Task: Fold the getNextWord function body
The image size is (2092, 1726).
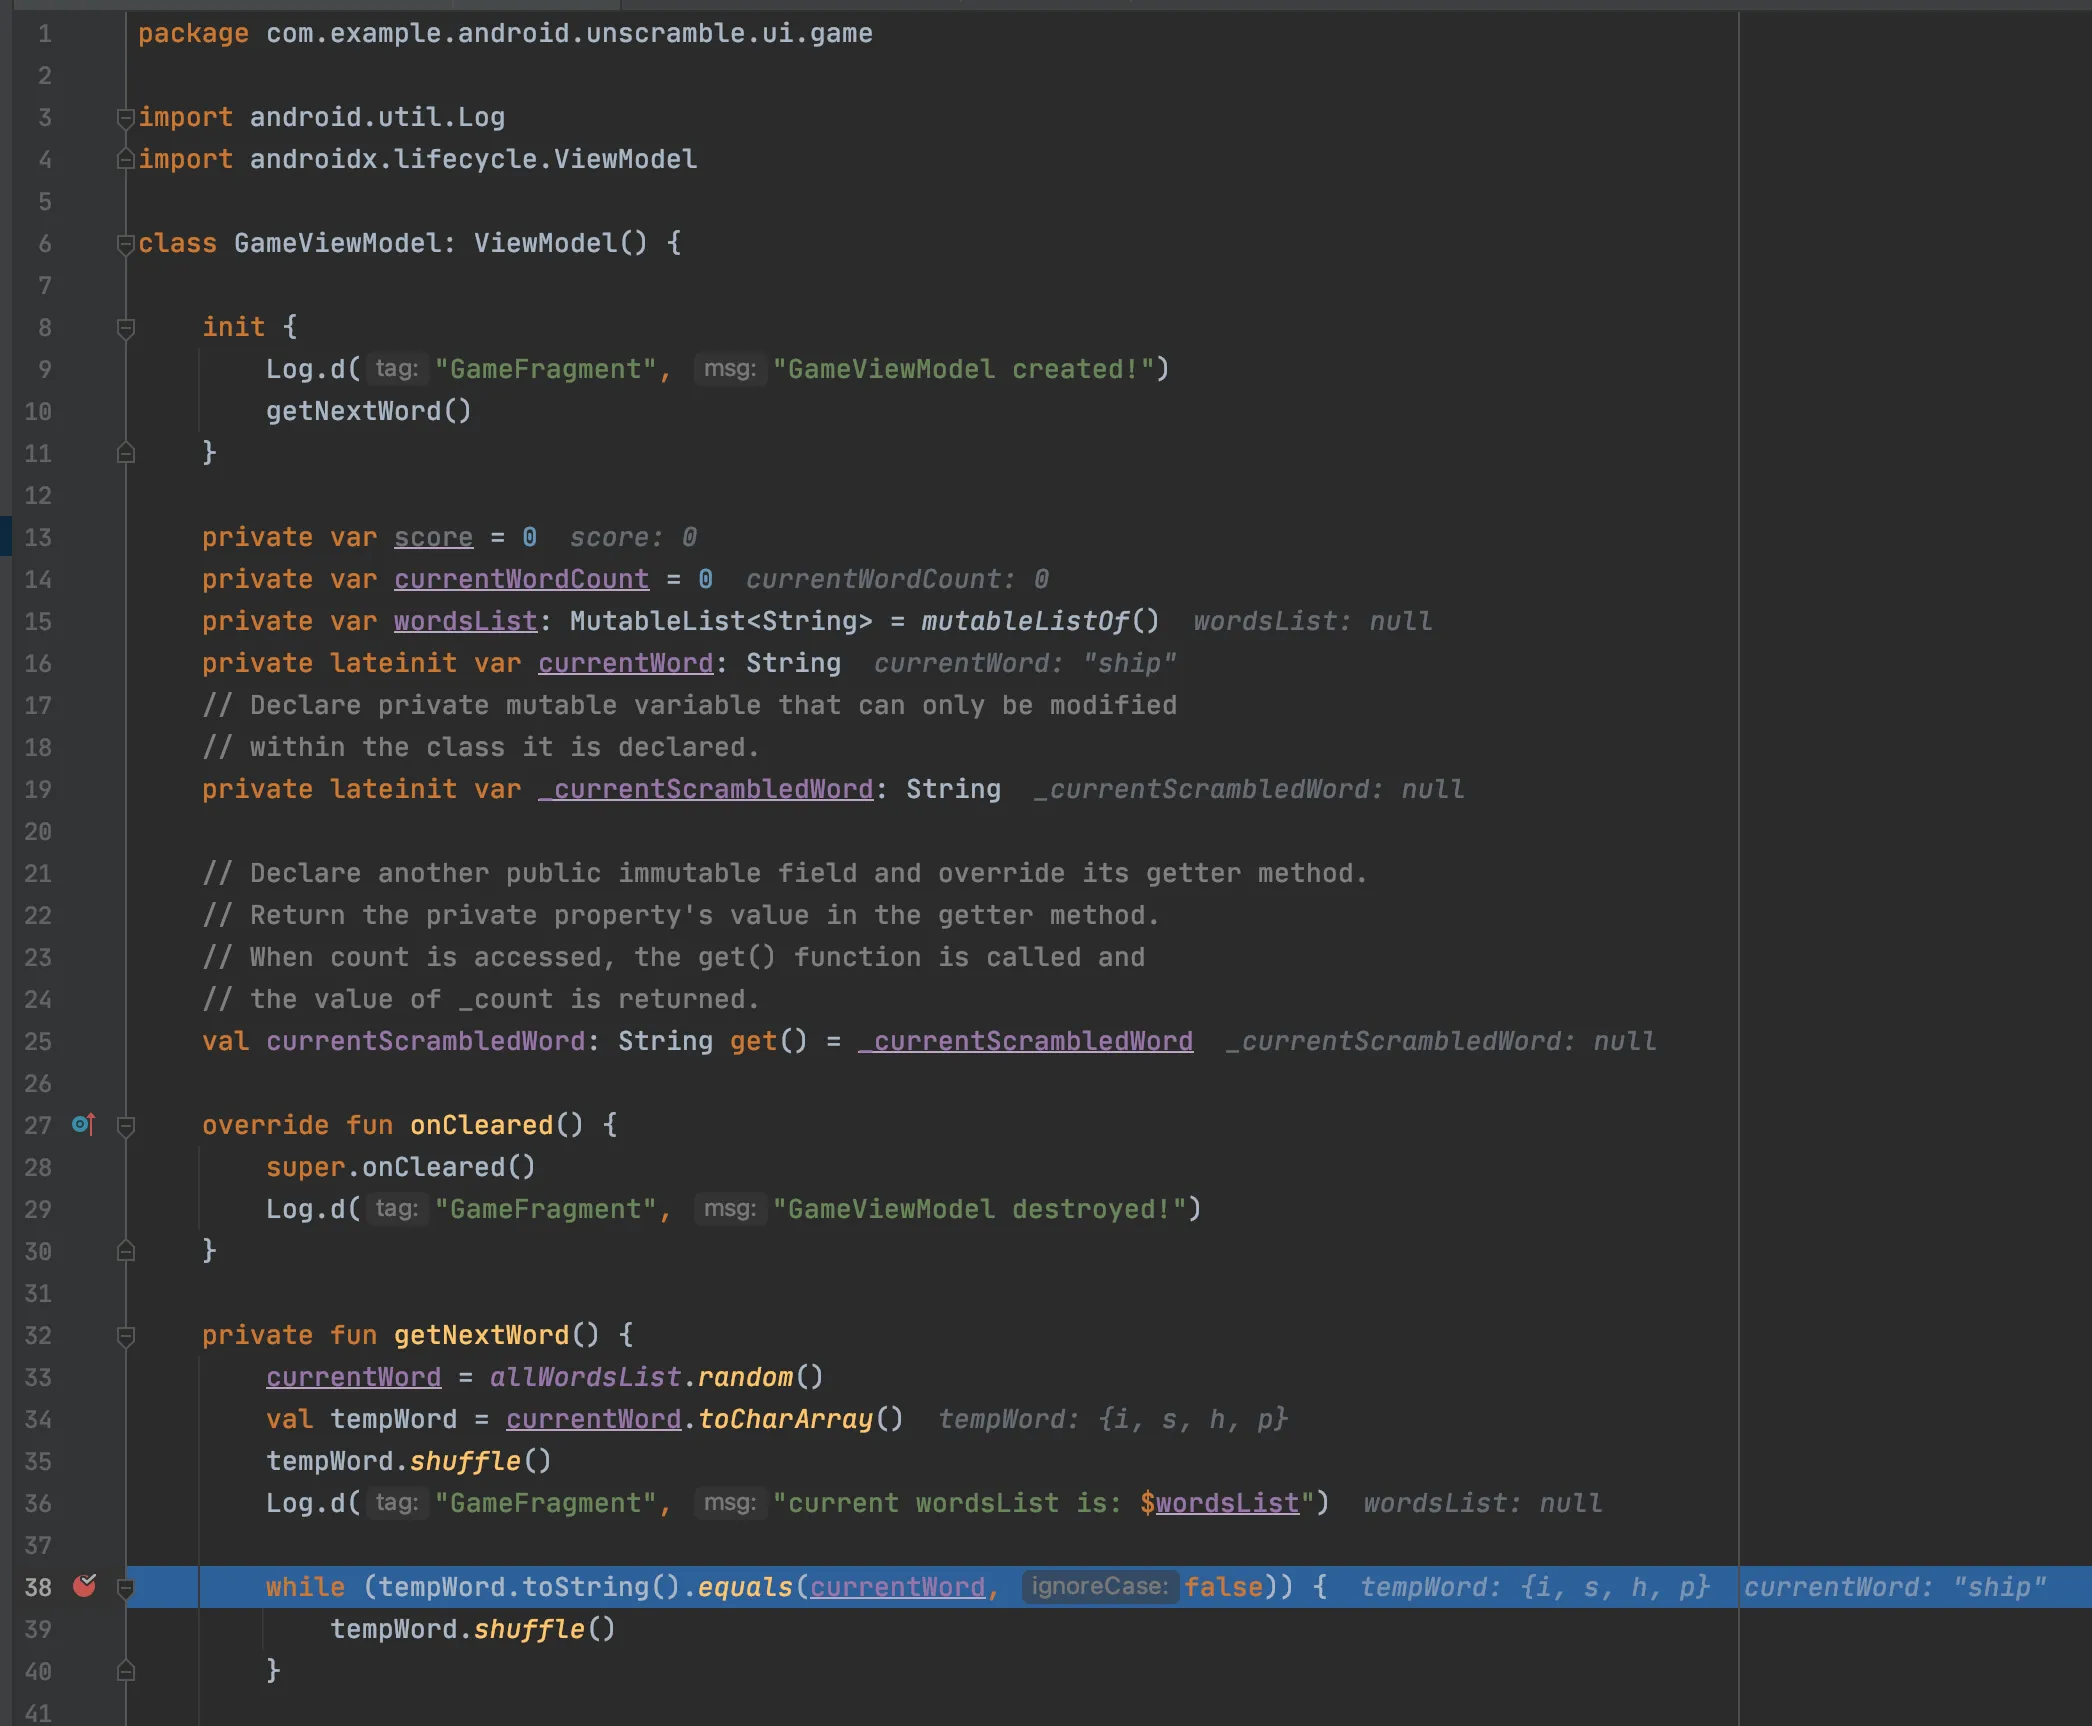Action: click(x=126, y=1336)
